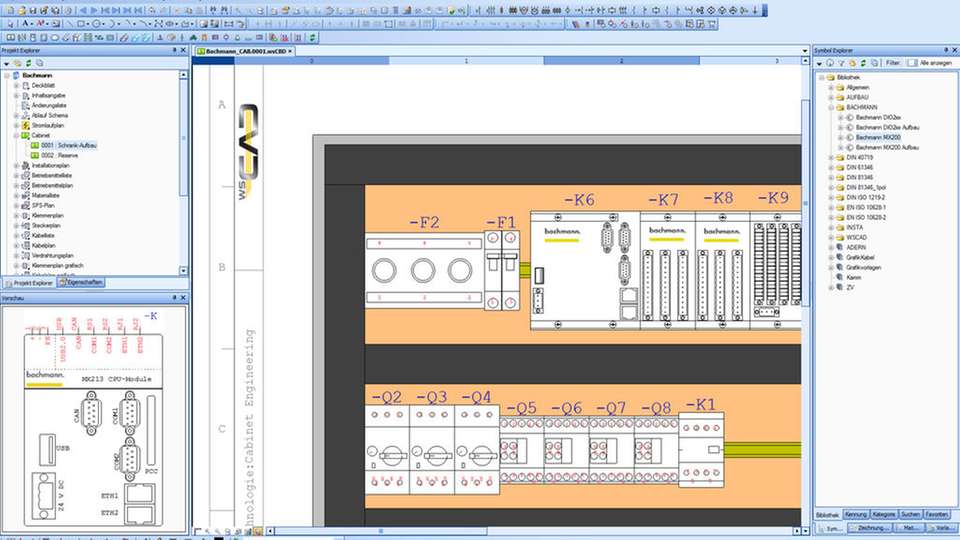Open the Kategorie tab in Symbol Explorer
Viewport: 960px width, 540px height.
tap(884, 515)
